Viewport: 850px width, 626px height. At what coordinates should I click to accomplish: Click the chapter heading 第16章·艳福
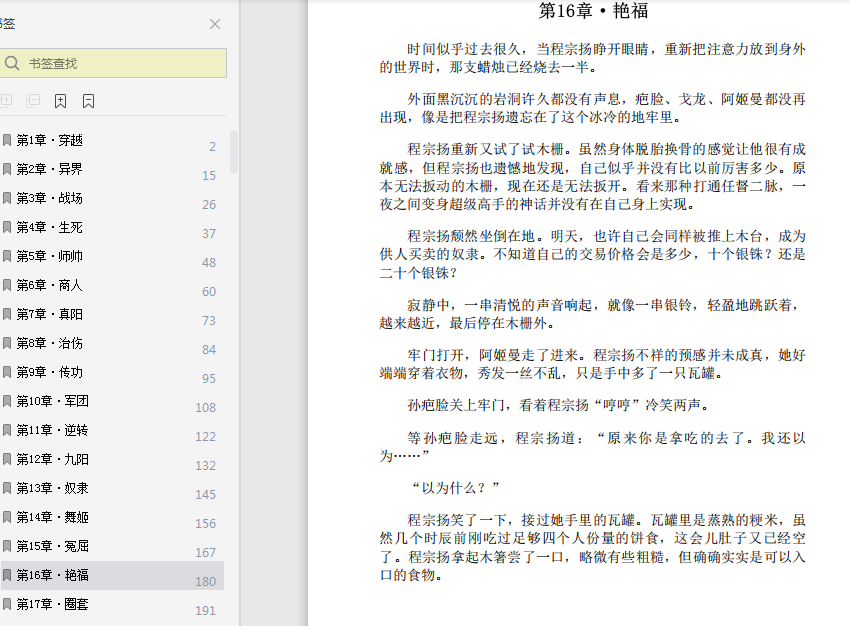click(x=593, y=11)
